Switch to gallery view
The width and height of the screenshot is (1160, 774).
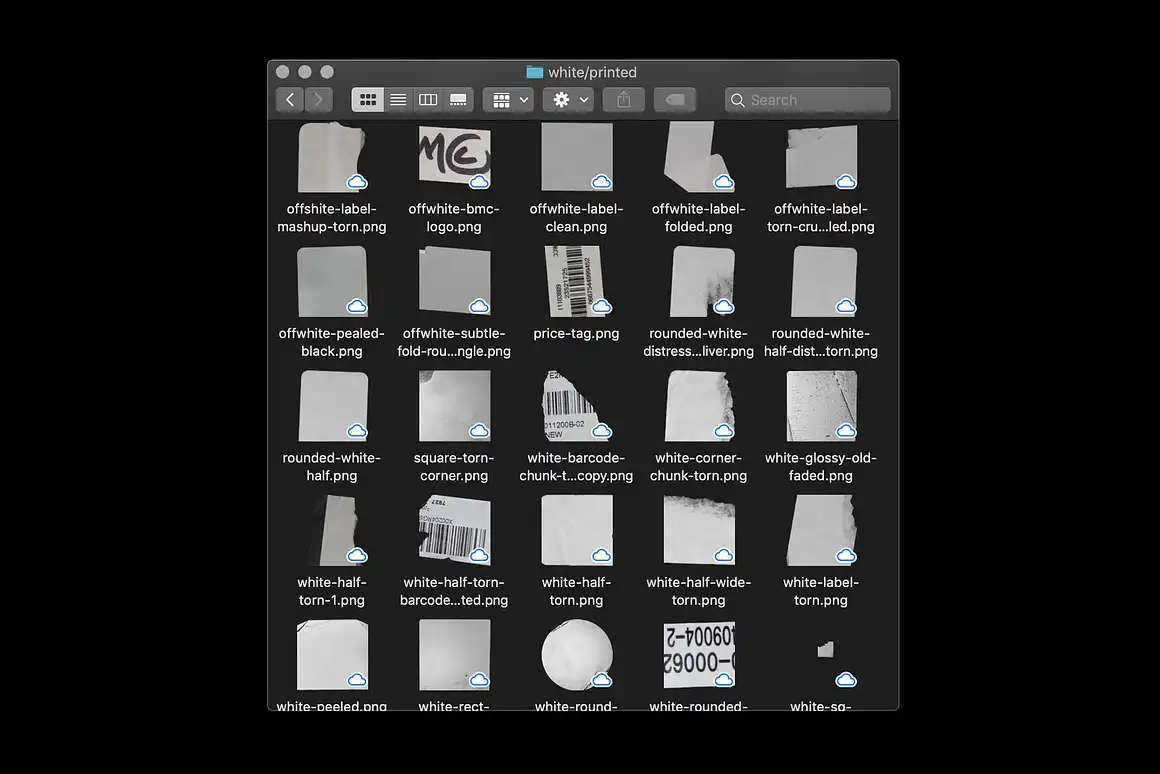(x=458, y=99)
